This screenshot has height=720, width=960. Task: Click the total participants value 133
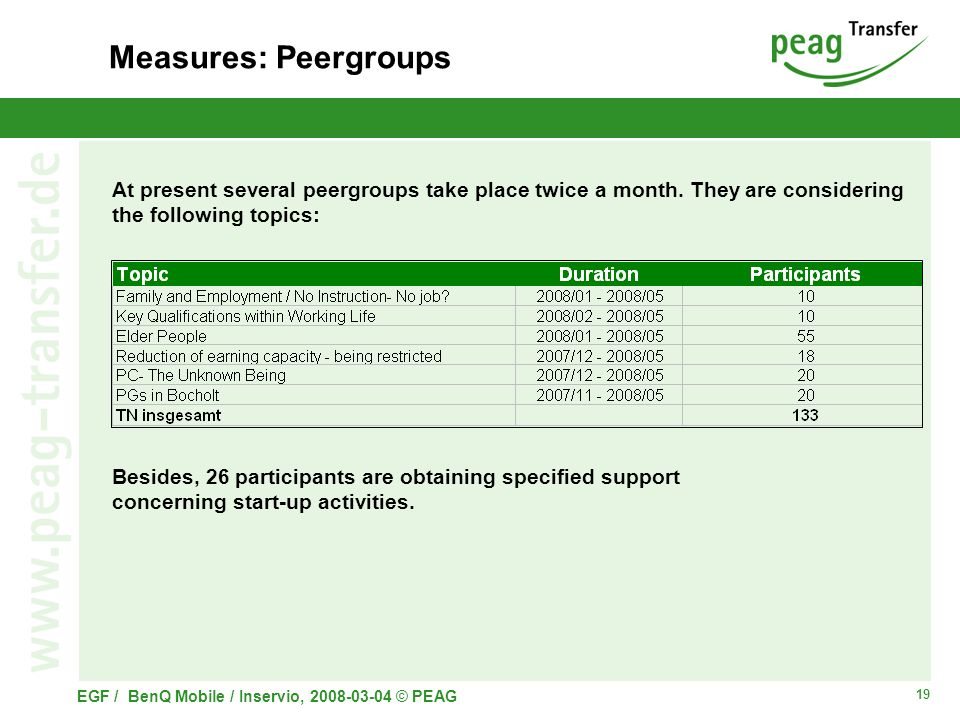(x=805, y=415)
